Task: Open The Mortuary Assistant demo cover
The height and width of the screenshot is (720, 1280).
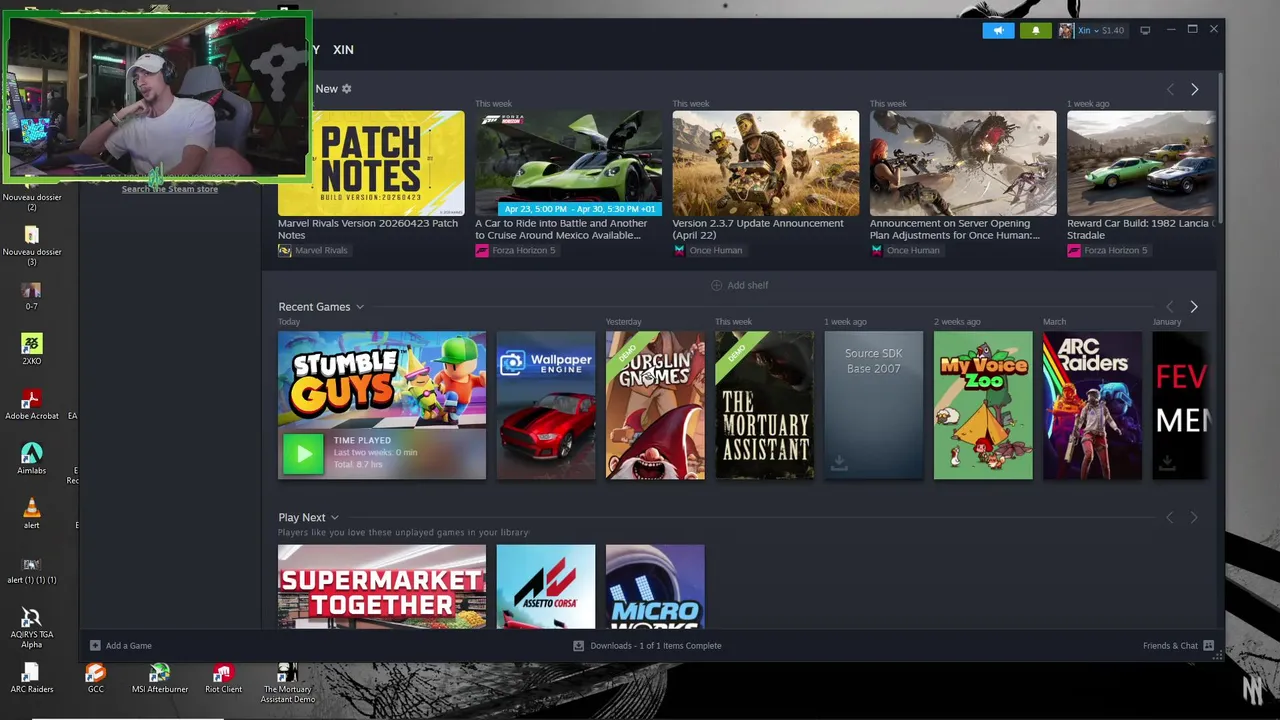Action: [764, 405]
